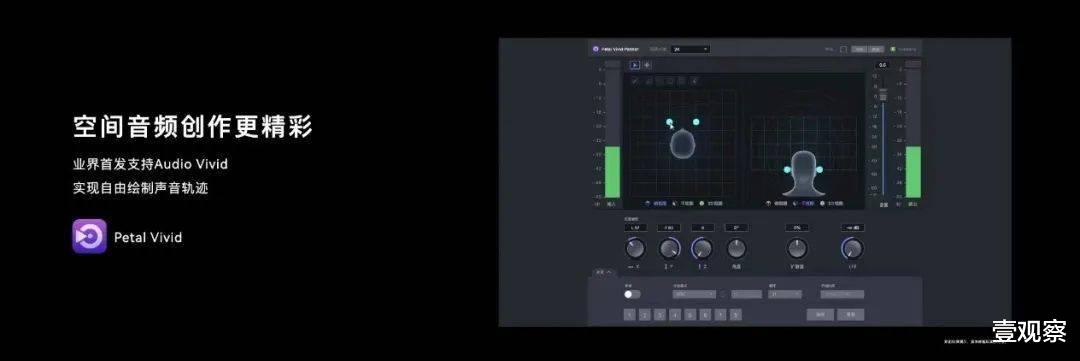Click the -∞ dB field above LFE knob
The width and height of the screenshot is (1080, 361).
[853, 227]
